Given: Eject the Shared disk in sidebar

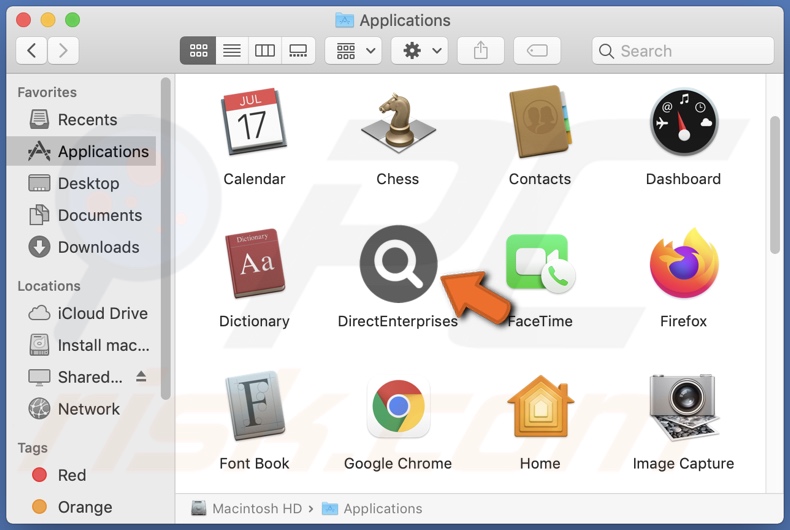Looking at the screenshot, I should [x=141, y=377].
